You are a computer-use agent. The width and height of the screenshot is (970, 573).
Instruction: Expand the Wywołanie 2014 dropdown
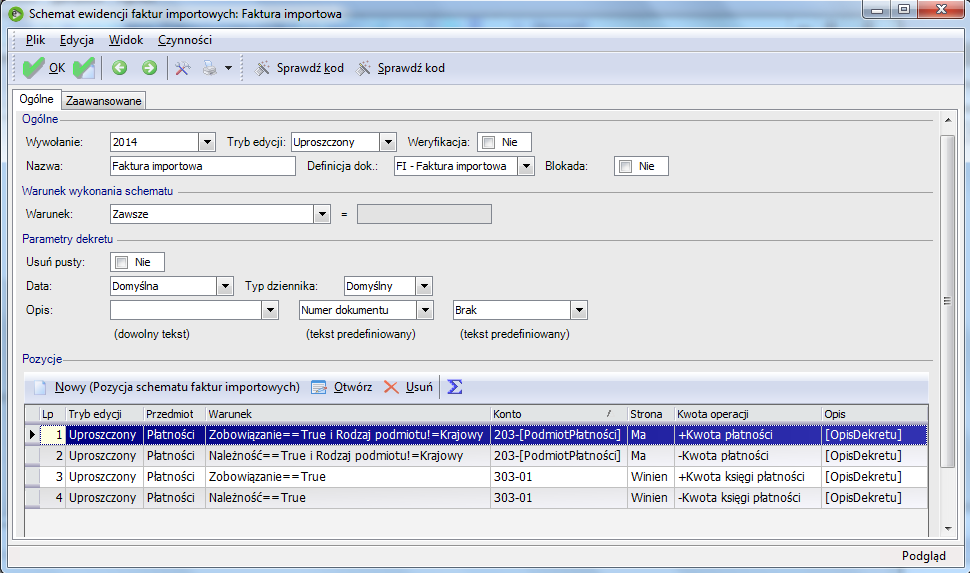pos(207,142)
